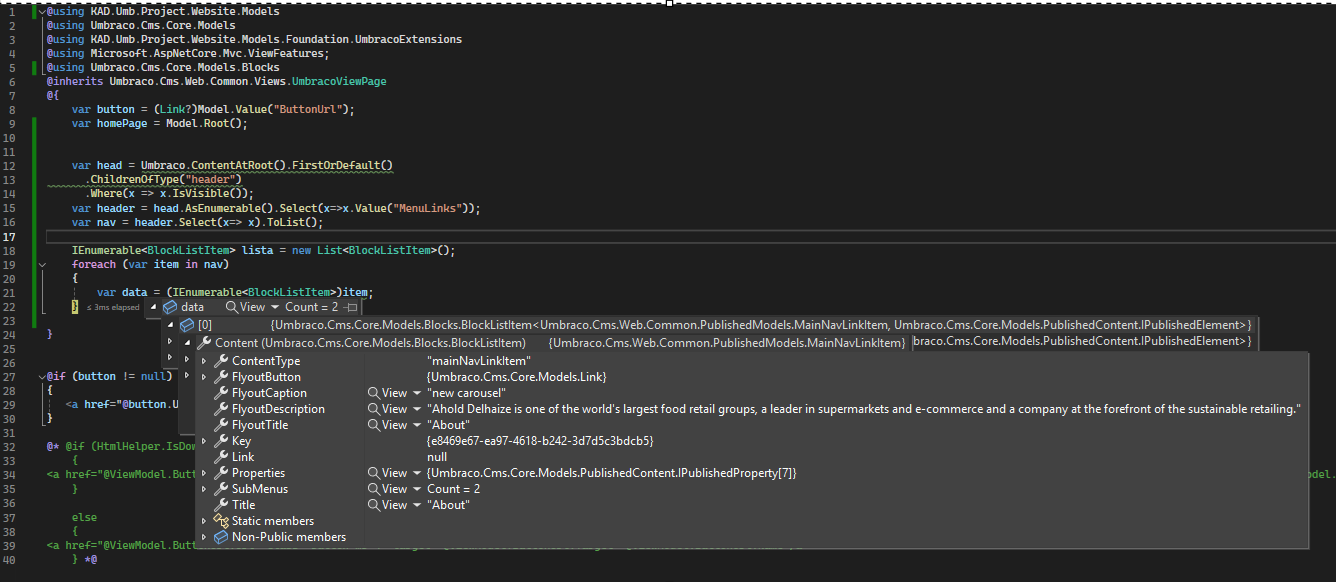This screenshot has width=1336, height=582.
Task: Expand Static members node
Action: tap(204, 521)
